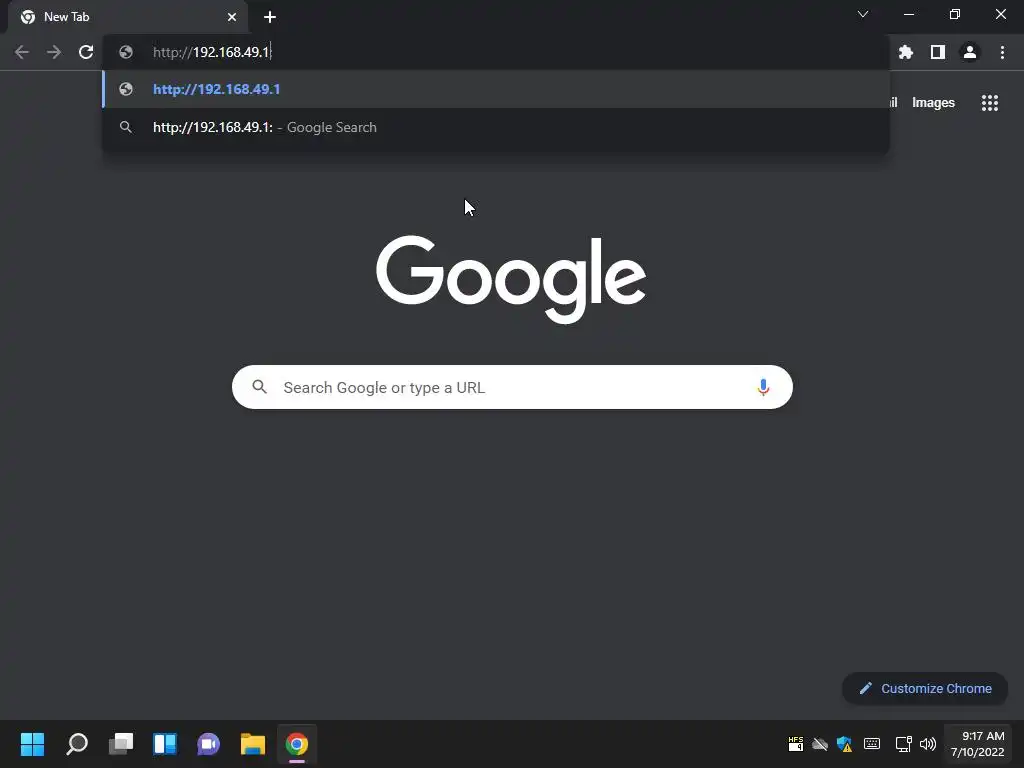Open Task View on the taskbar
Screen dimensions: 1024x768
[x=121, y=744]
